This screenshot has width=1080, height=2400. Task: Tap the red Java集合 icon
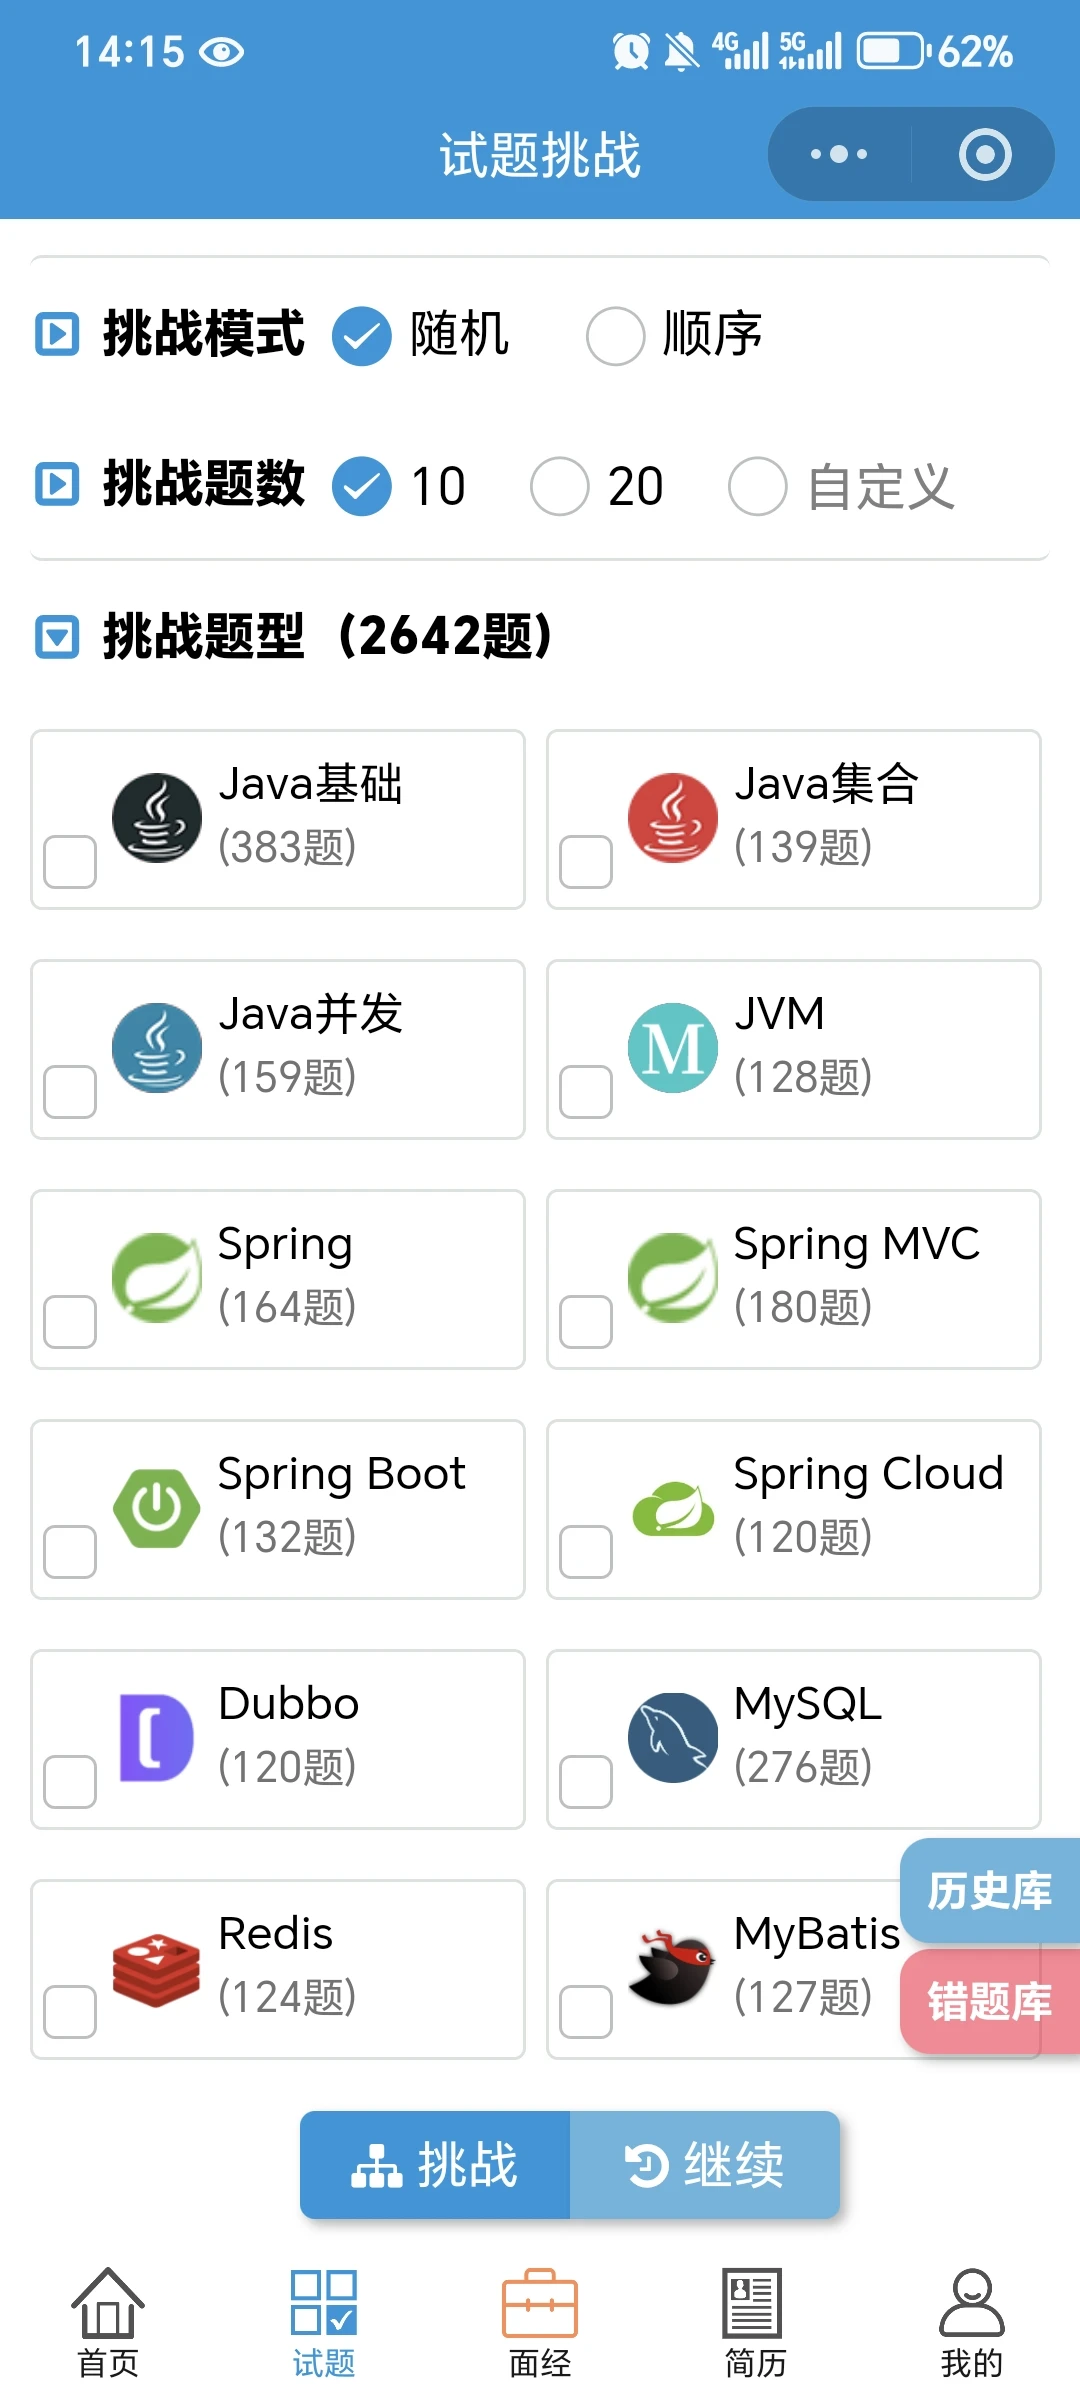pos(673,818)
